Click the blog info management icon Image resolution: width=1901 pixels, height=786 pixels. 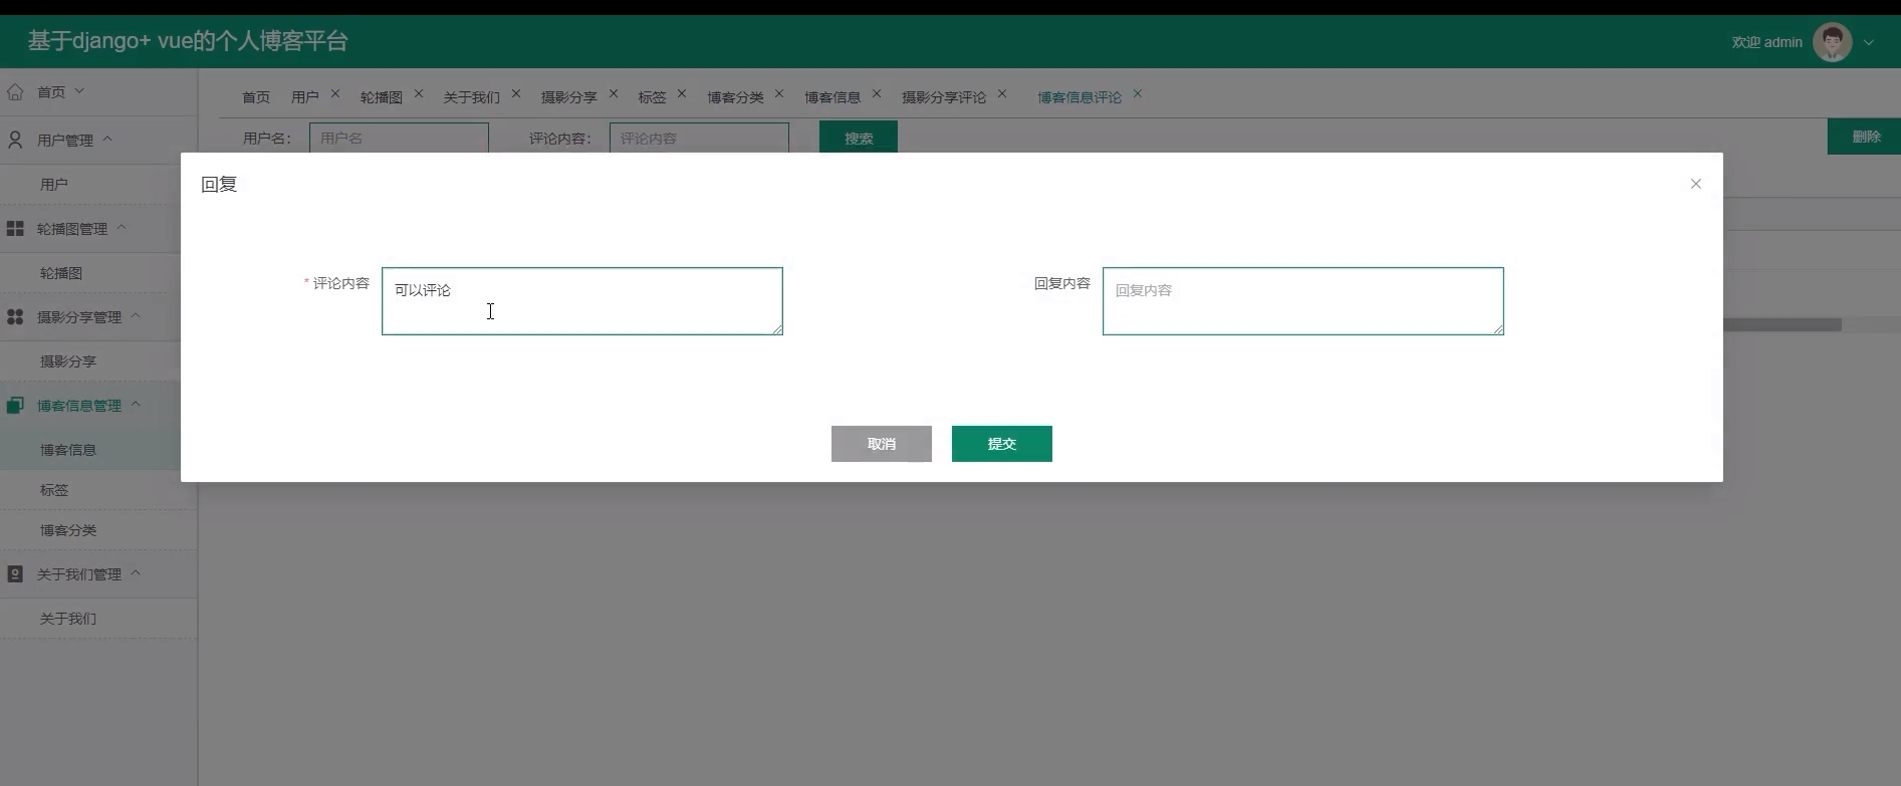pyautogui.click(x=15, y=406)
